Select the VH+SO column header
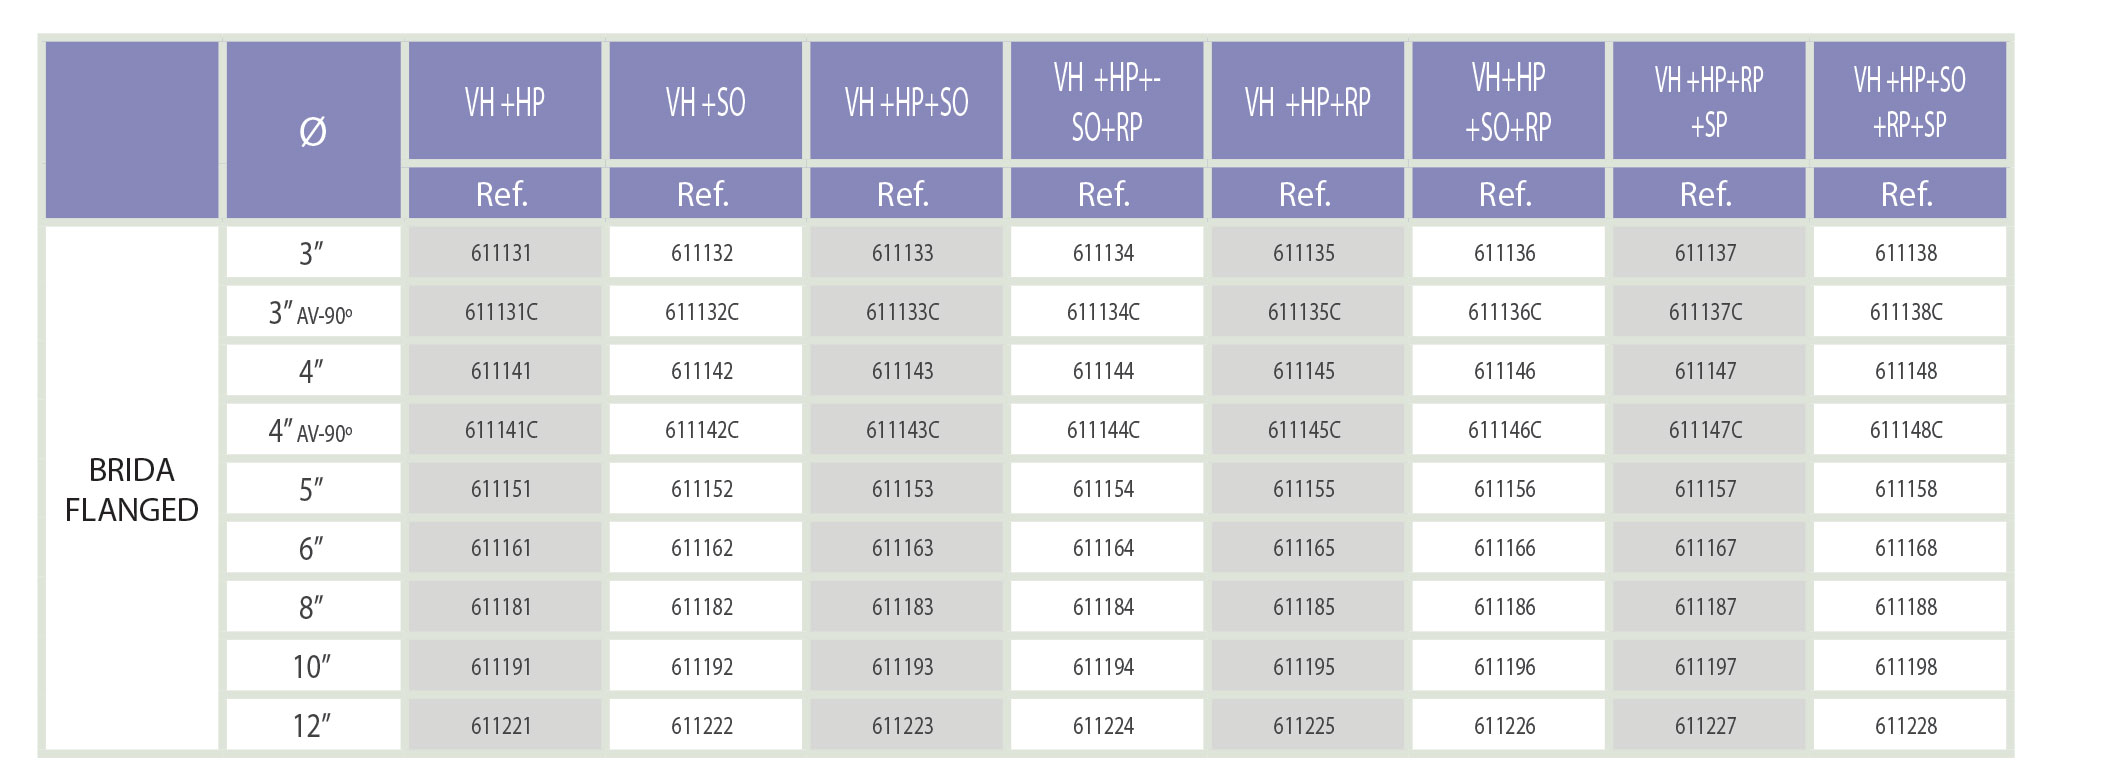 tap(705, 101)
